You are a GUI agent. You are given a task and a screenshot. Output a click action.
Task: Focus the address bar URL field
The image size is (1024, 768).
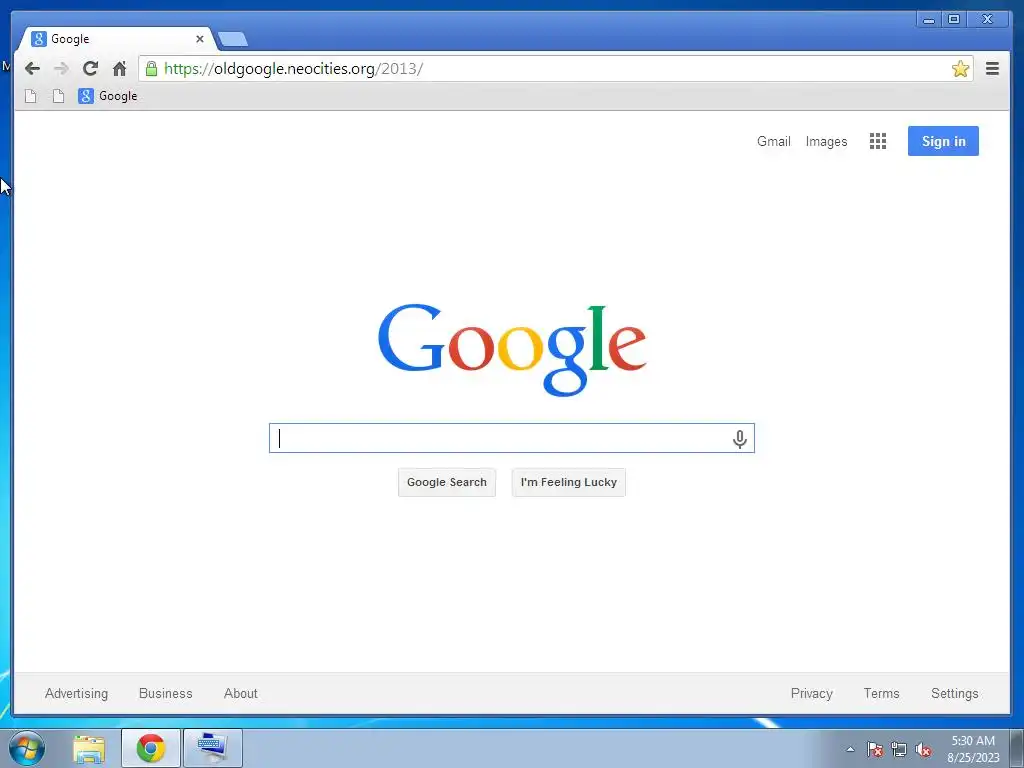click(555, 69)
